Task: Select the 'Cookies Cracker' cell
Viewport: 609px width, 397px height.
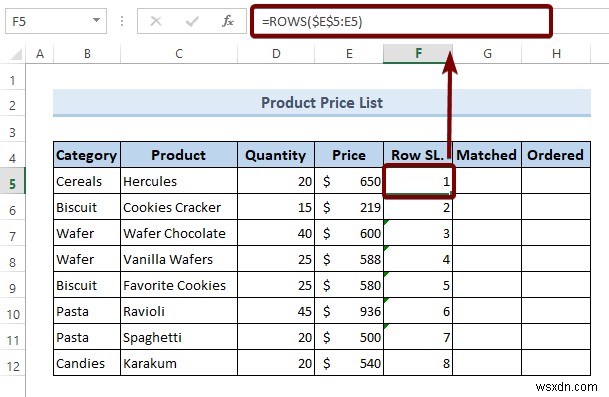Action: pos(179,207)
